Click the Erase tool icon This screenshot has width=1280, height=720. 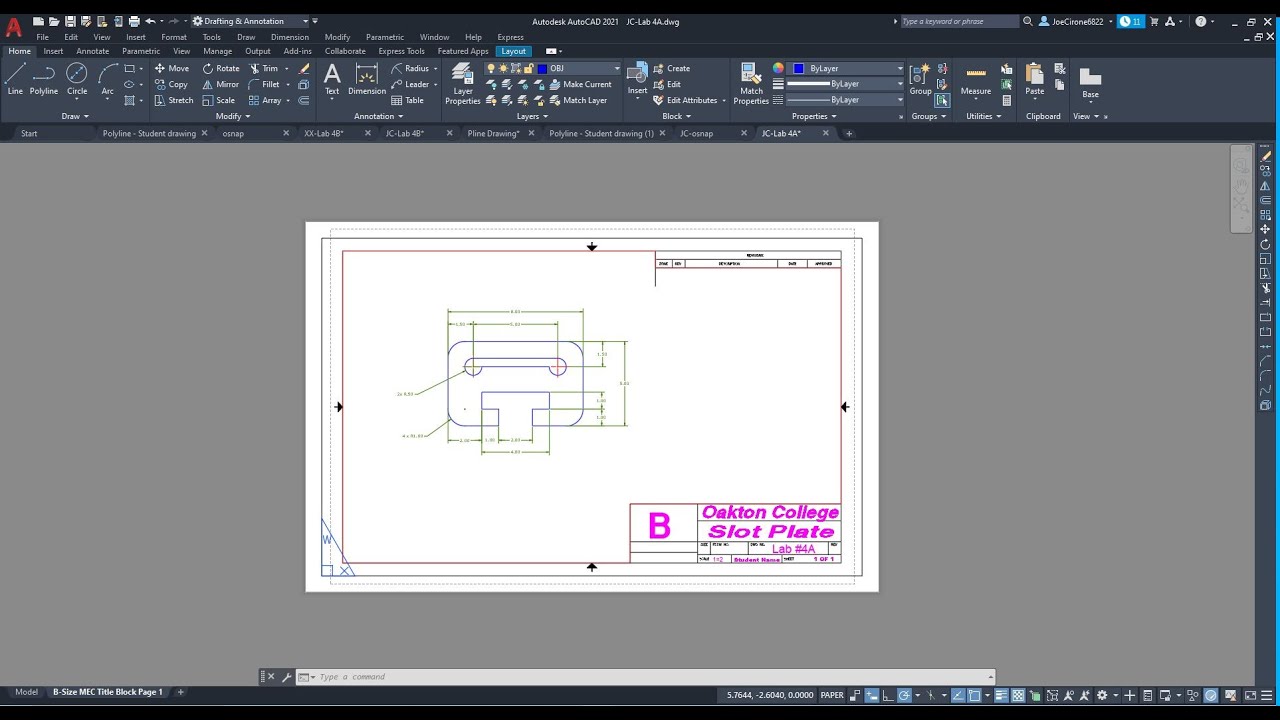(x=304, y=69)
